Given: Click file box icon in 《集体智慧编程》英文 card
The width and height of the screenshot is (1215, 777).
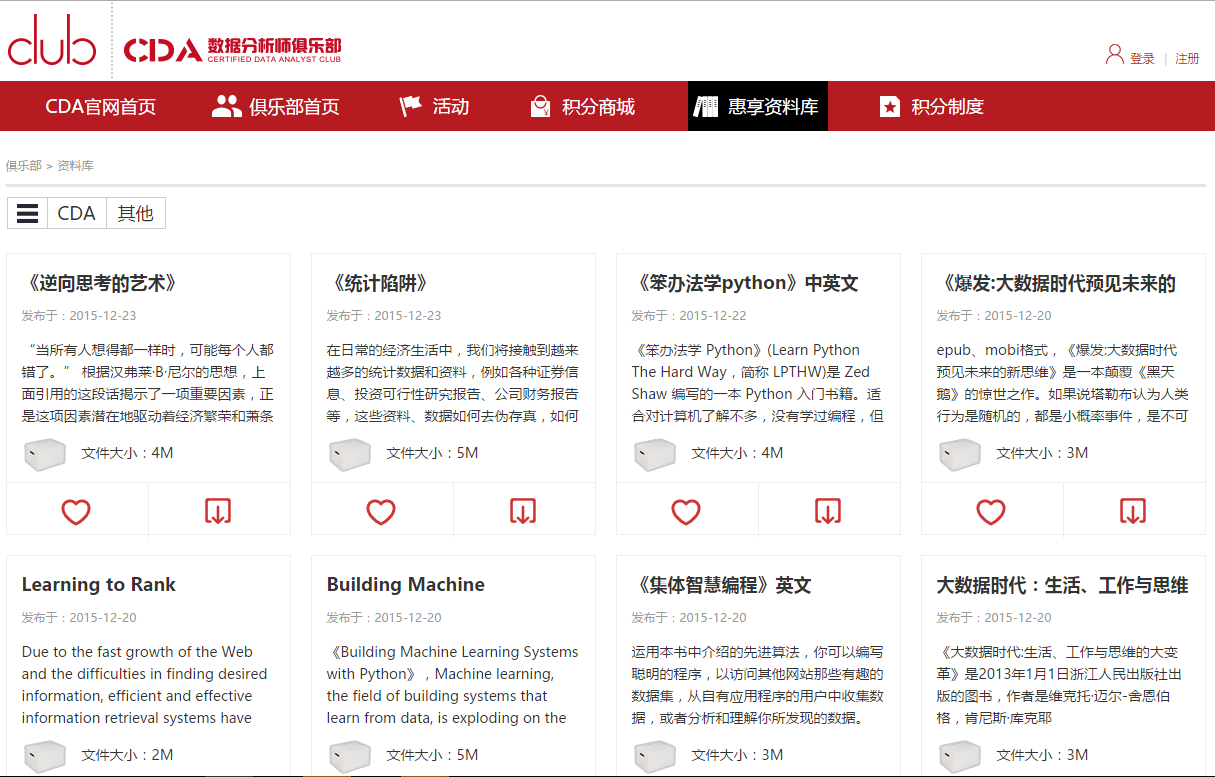Looking at the screenshot, I should click(655, 757).
